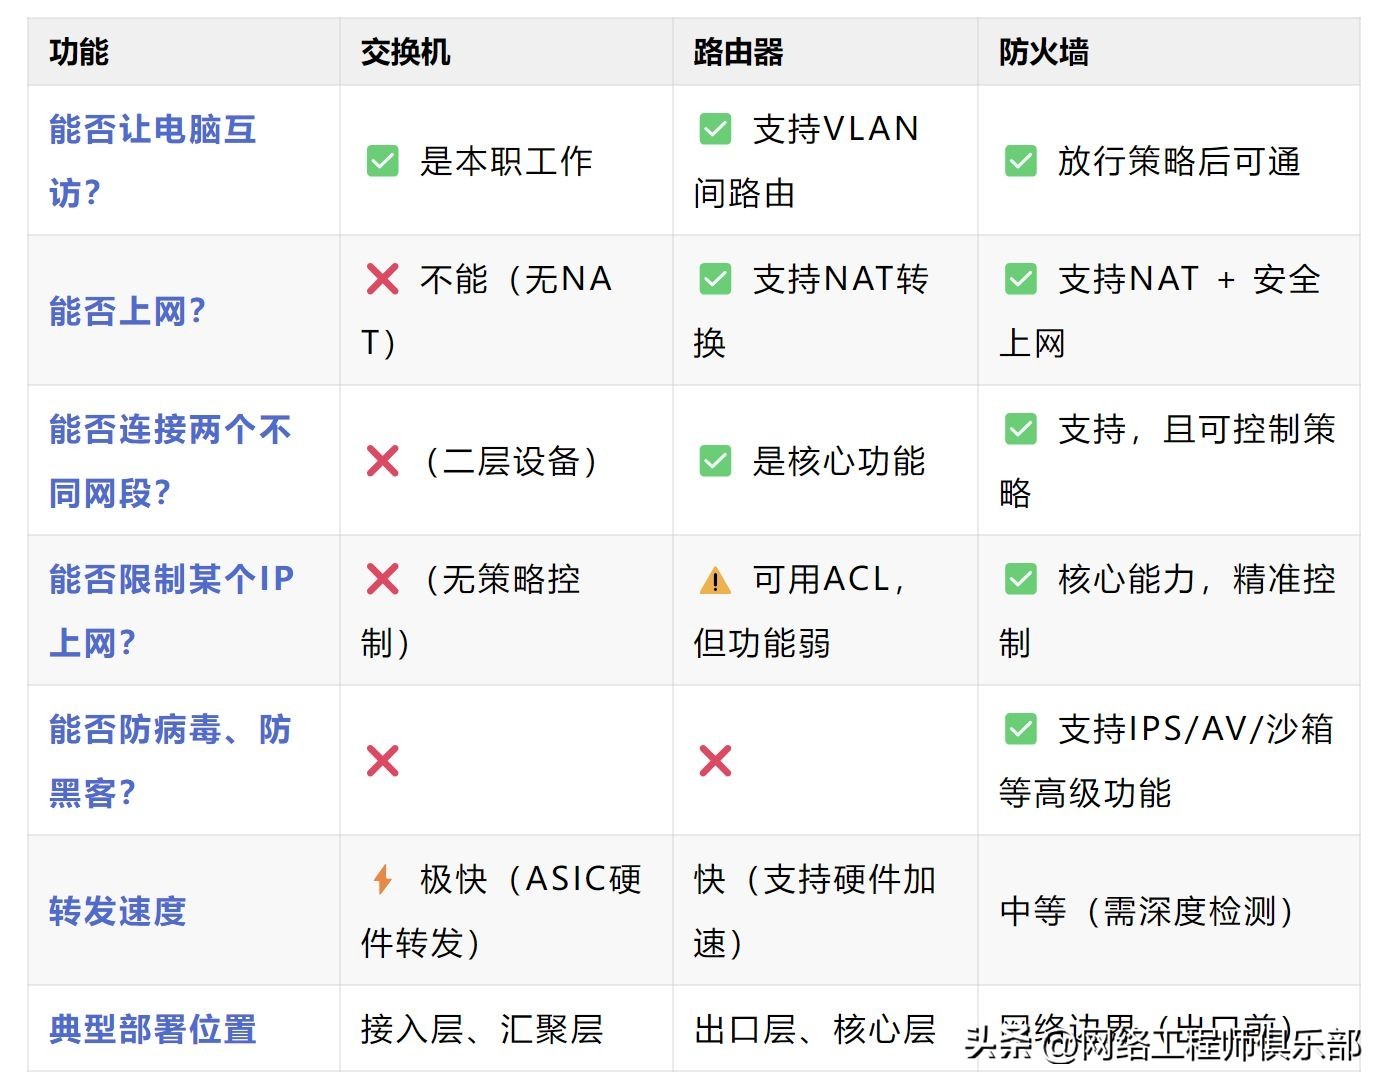1392x1092 pixels.
Task: Click the 路由器 column header
Action: point(738,52)
